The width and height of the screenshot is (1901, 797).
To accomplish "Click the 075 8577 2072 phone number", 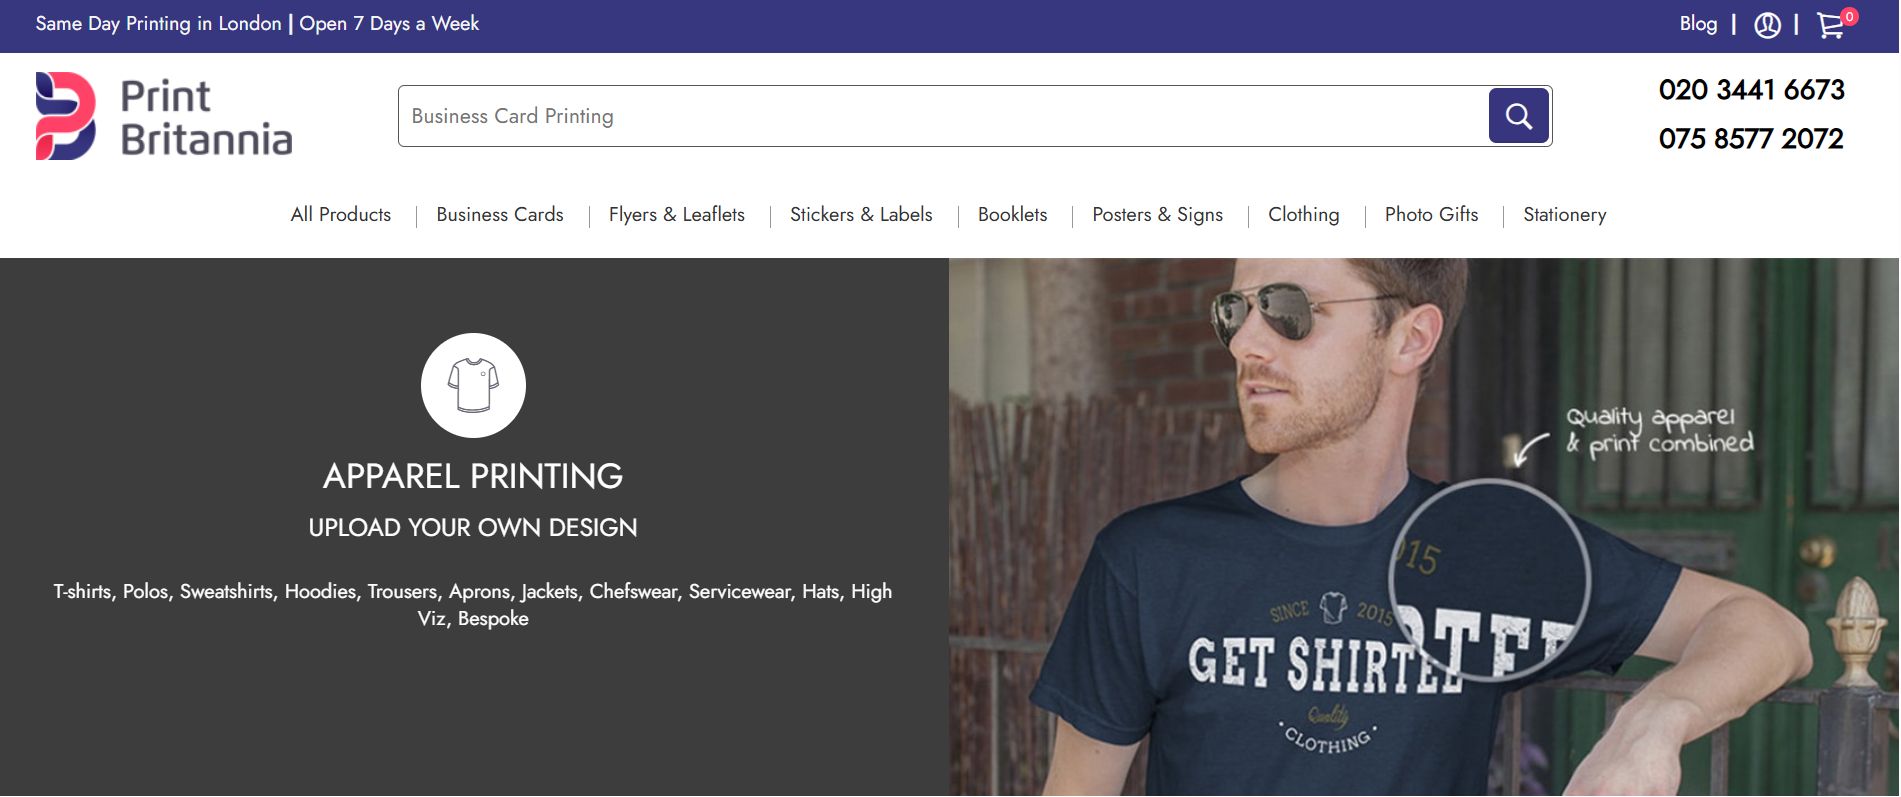I will pos(1750,139).
